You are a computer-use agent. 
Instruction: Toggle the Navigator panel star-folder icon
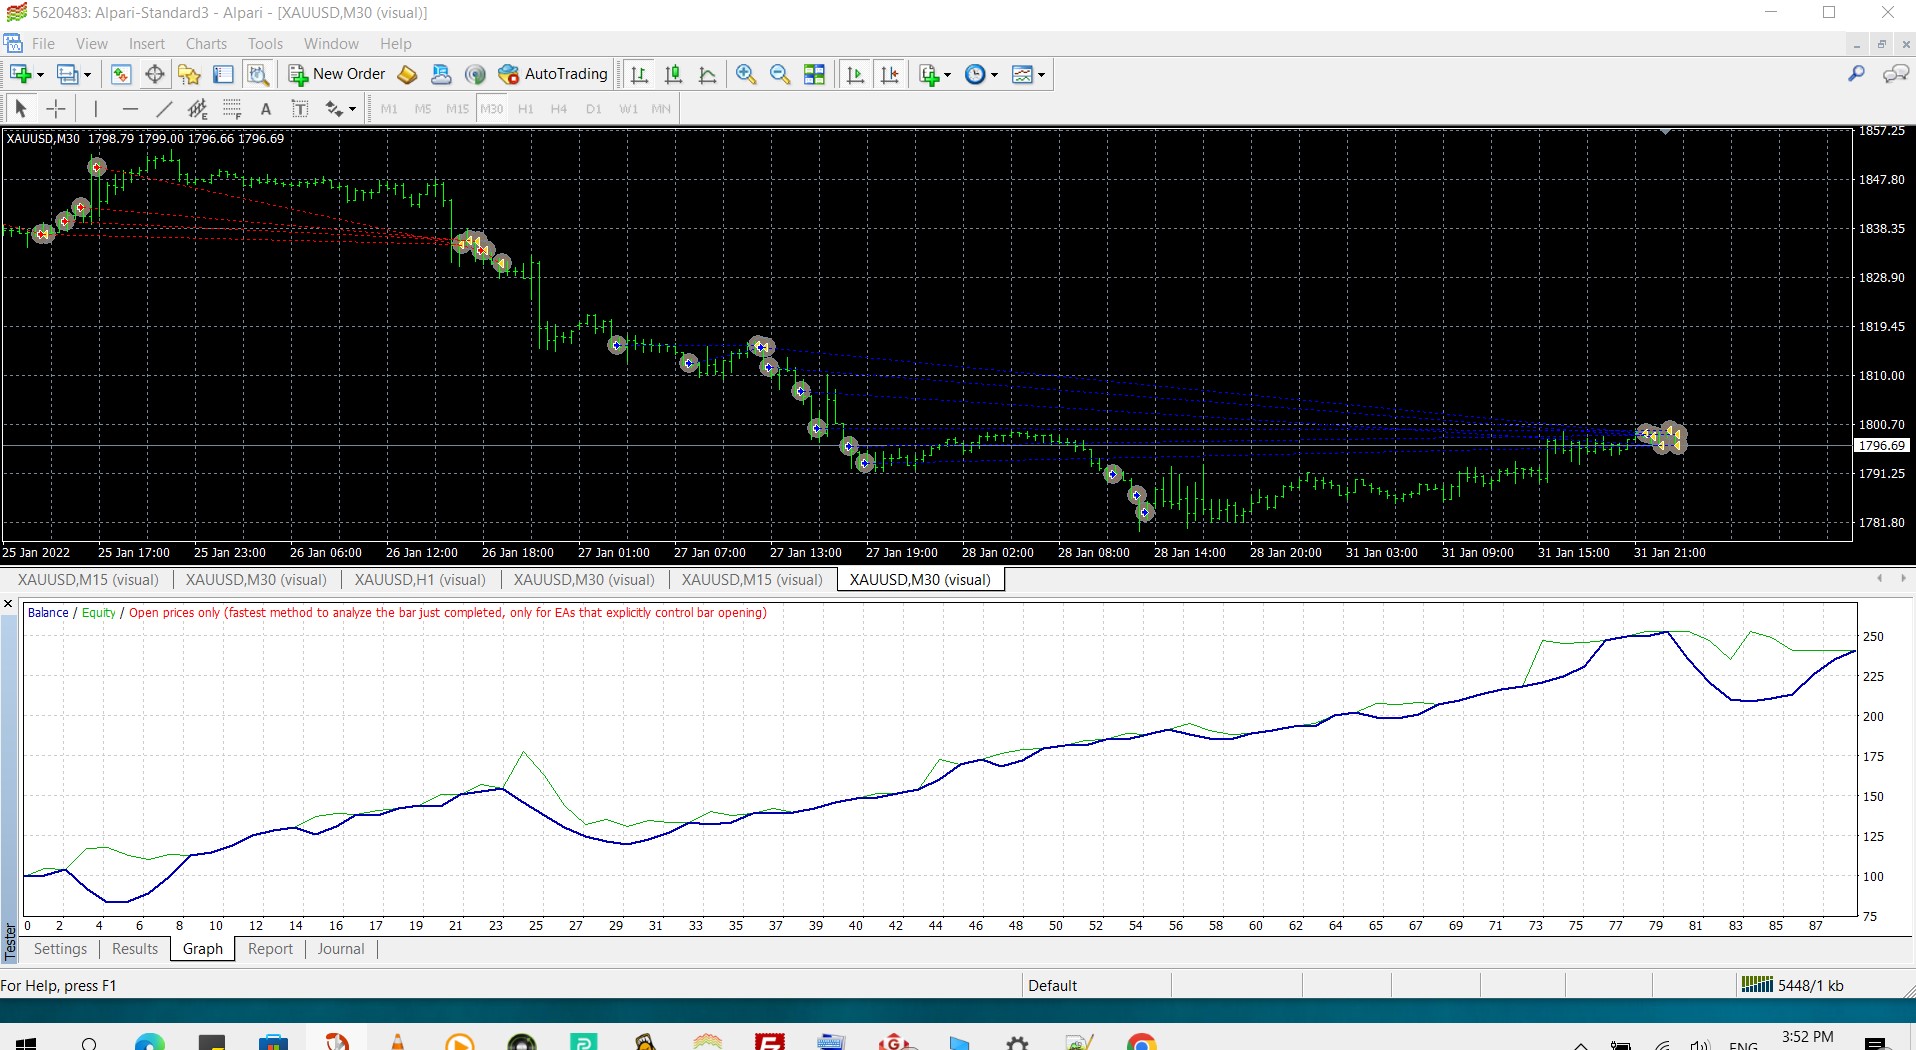[x=188, y=74]
